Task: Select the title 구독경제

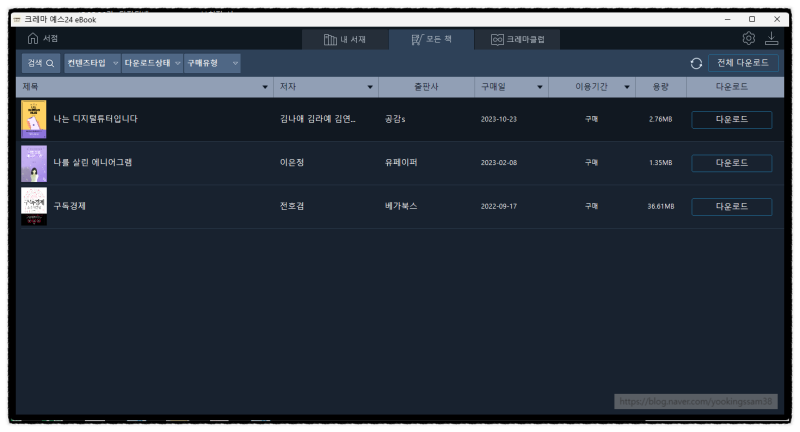Action: pos(69,206)
